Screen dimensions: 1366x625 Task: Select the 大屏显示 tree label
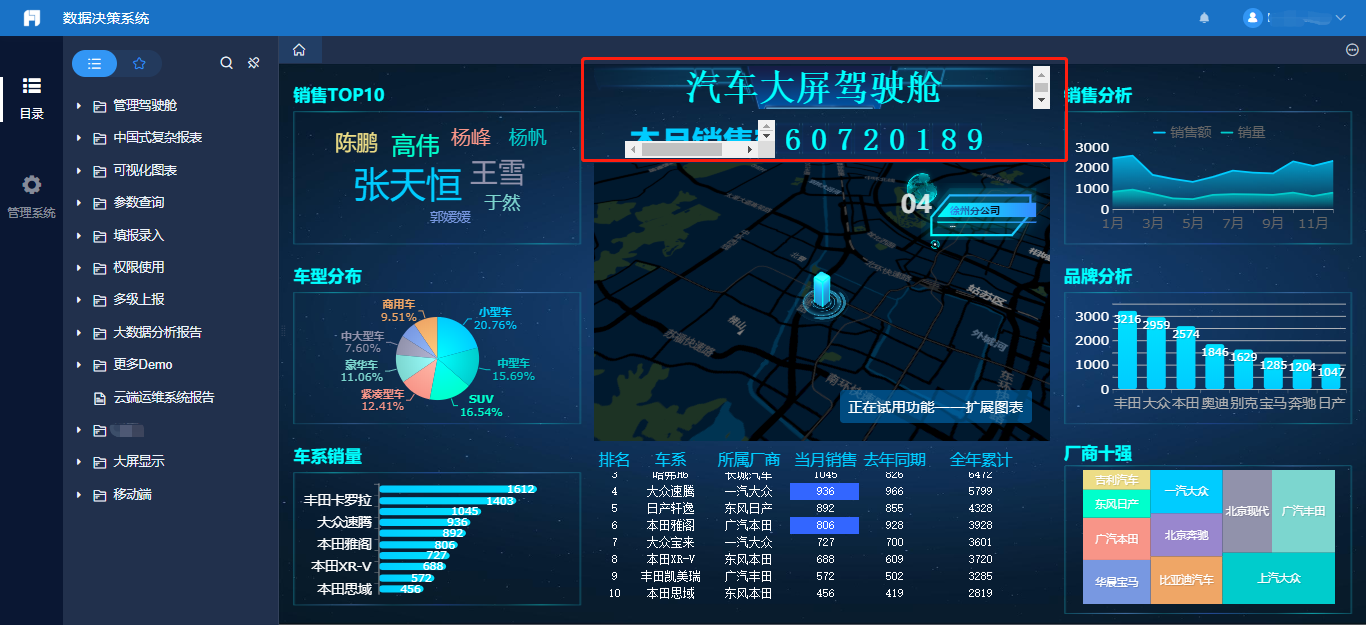(x=139, y=462)
